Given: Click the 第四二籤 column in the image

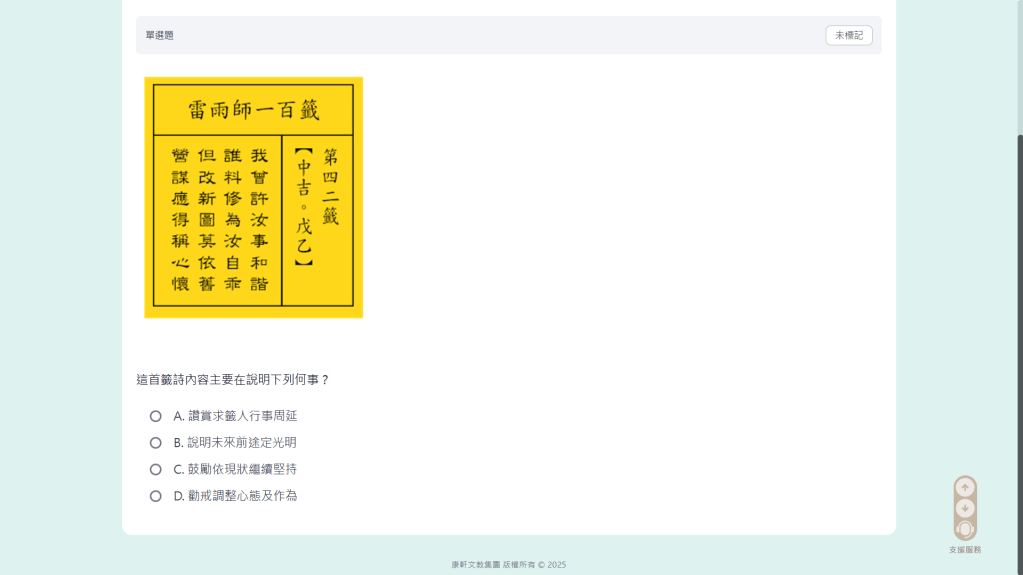Looking at the screenshot, I should click(331, 187).
